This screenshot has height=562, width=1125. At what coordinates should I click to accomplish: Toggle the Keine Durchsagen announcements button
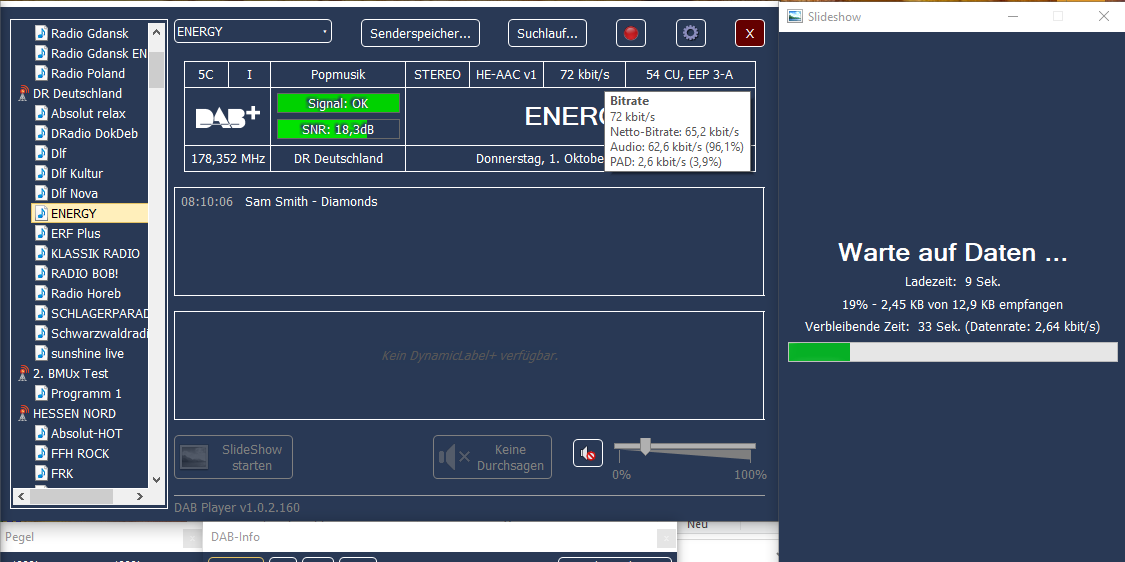pos(492,457)
